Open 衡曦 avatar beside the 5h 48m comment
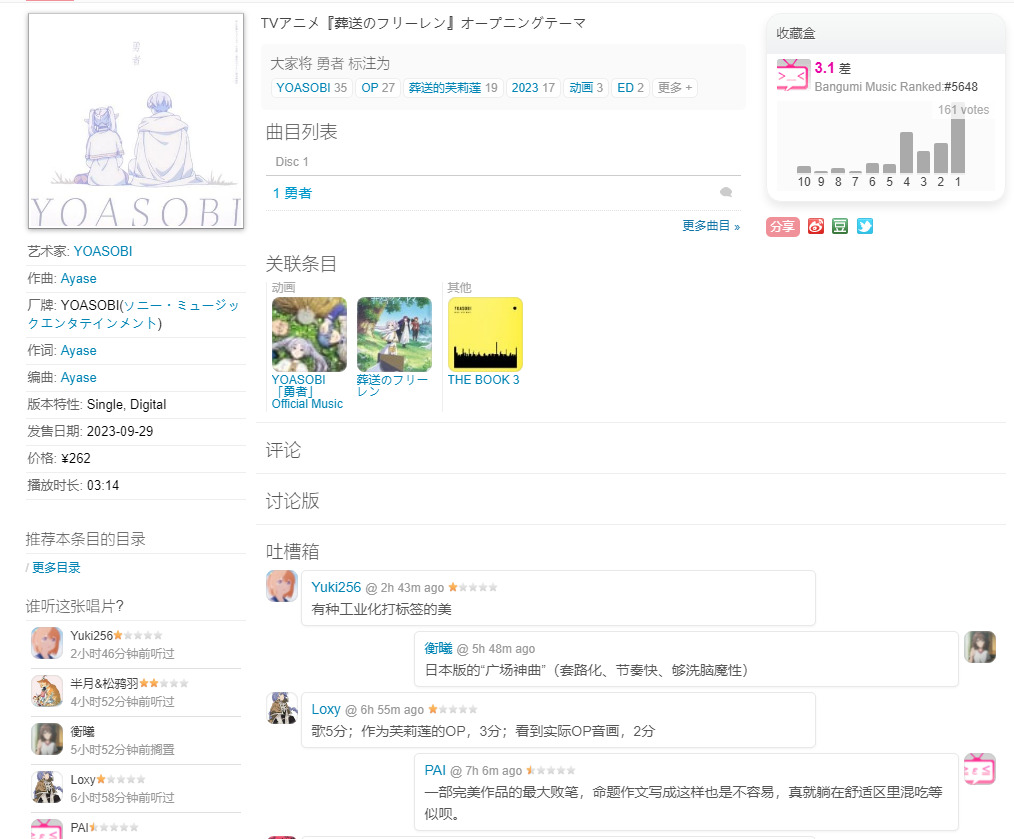 click(980, 647)
